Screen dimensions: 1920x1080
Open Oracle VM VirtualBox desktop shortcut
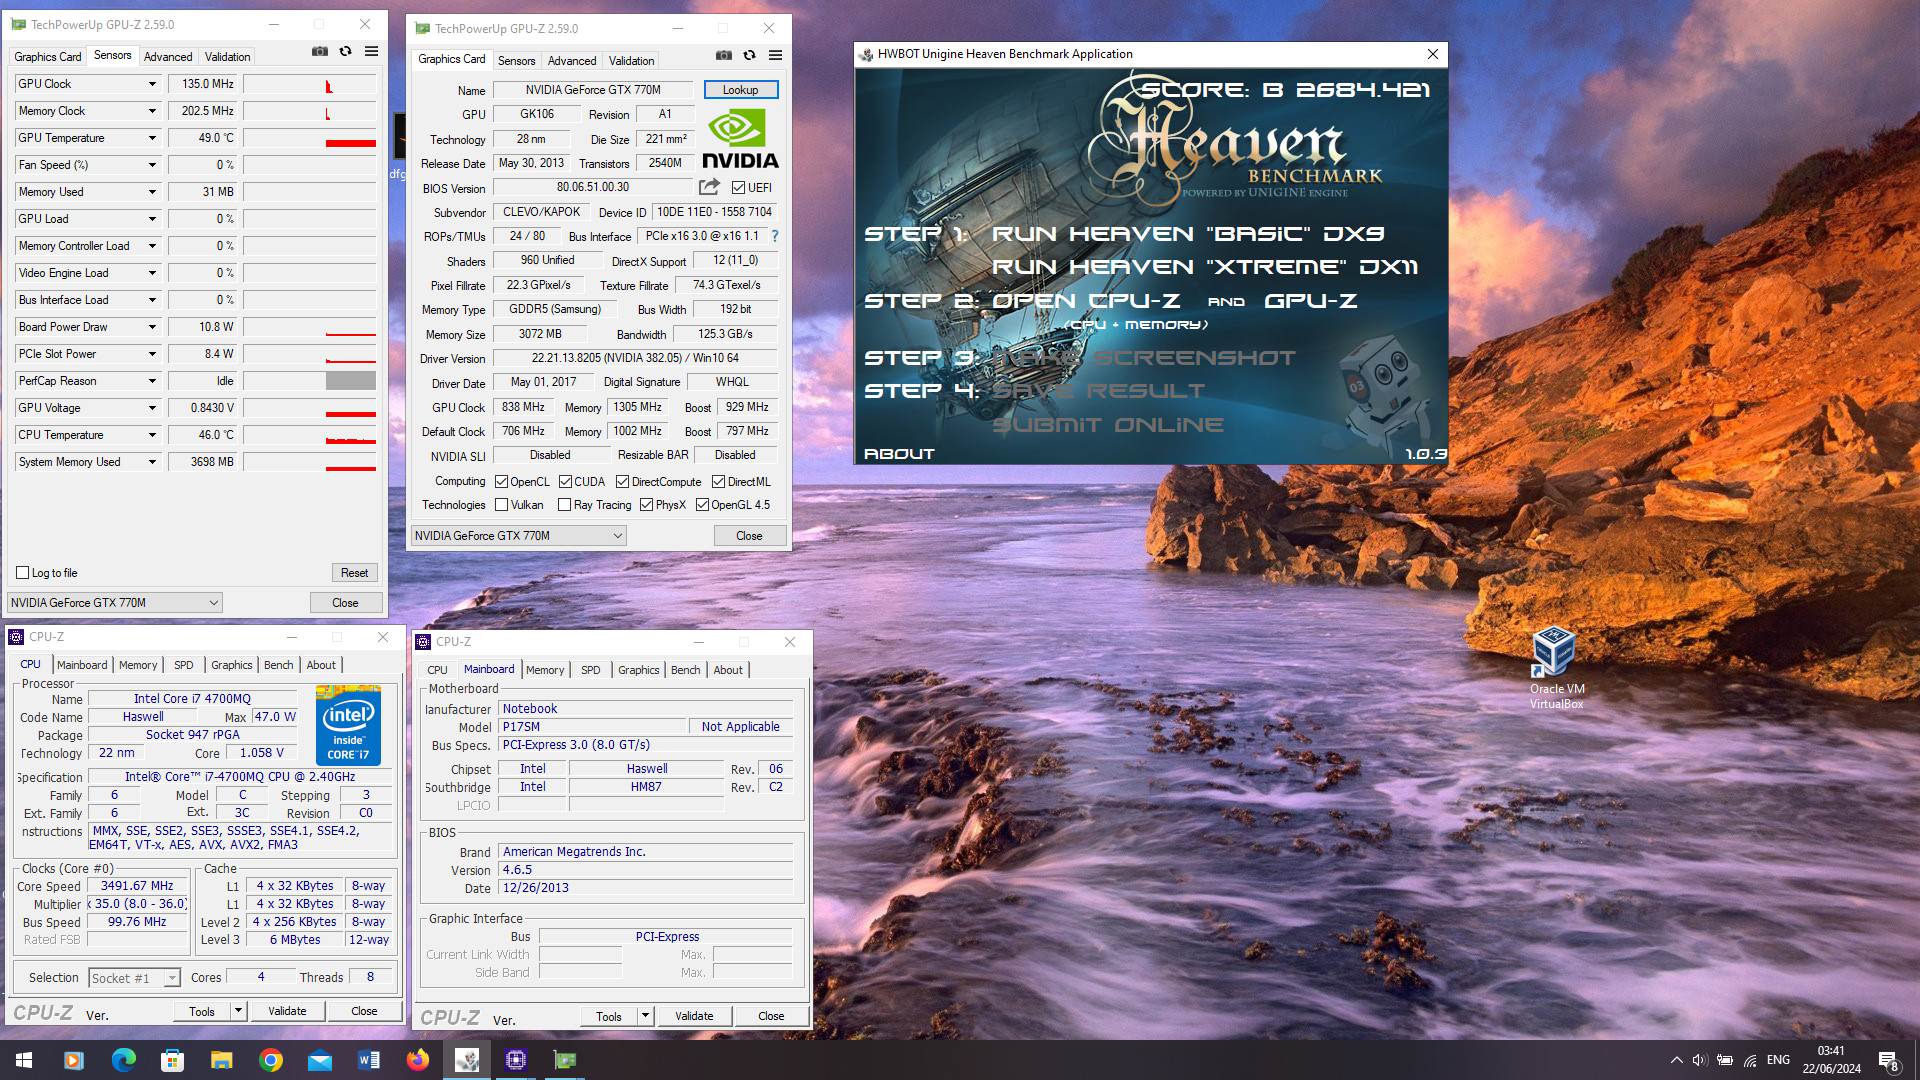1556,668
